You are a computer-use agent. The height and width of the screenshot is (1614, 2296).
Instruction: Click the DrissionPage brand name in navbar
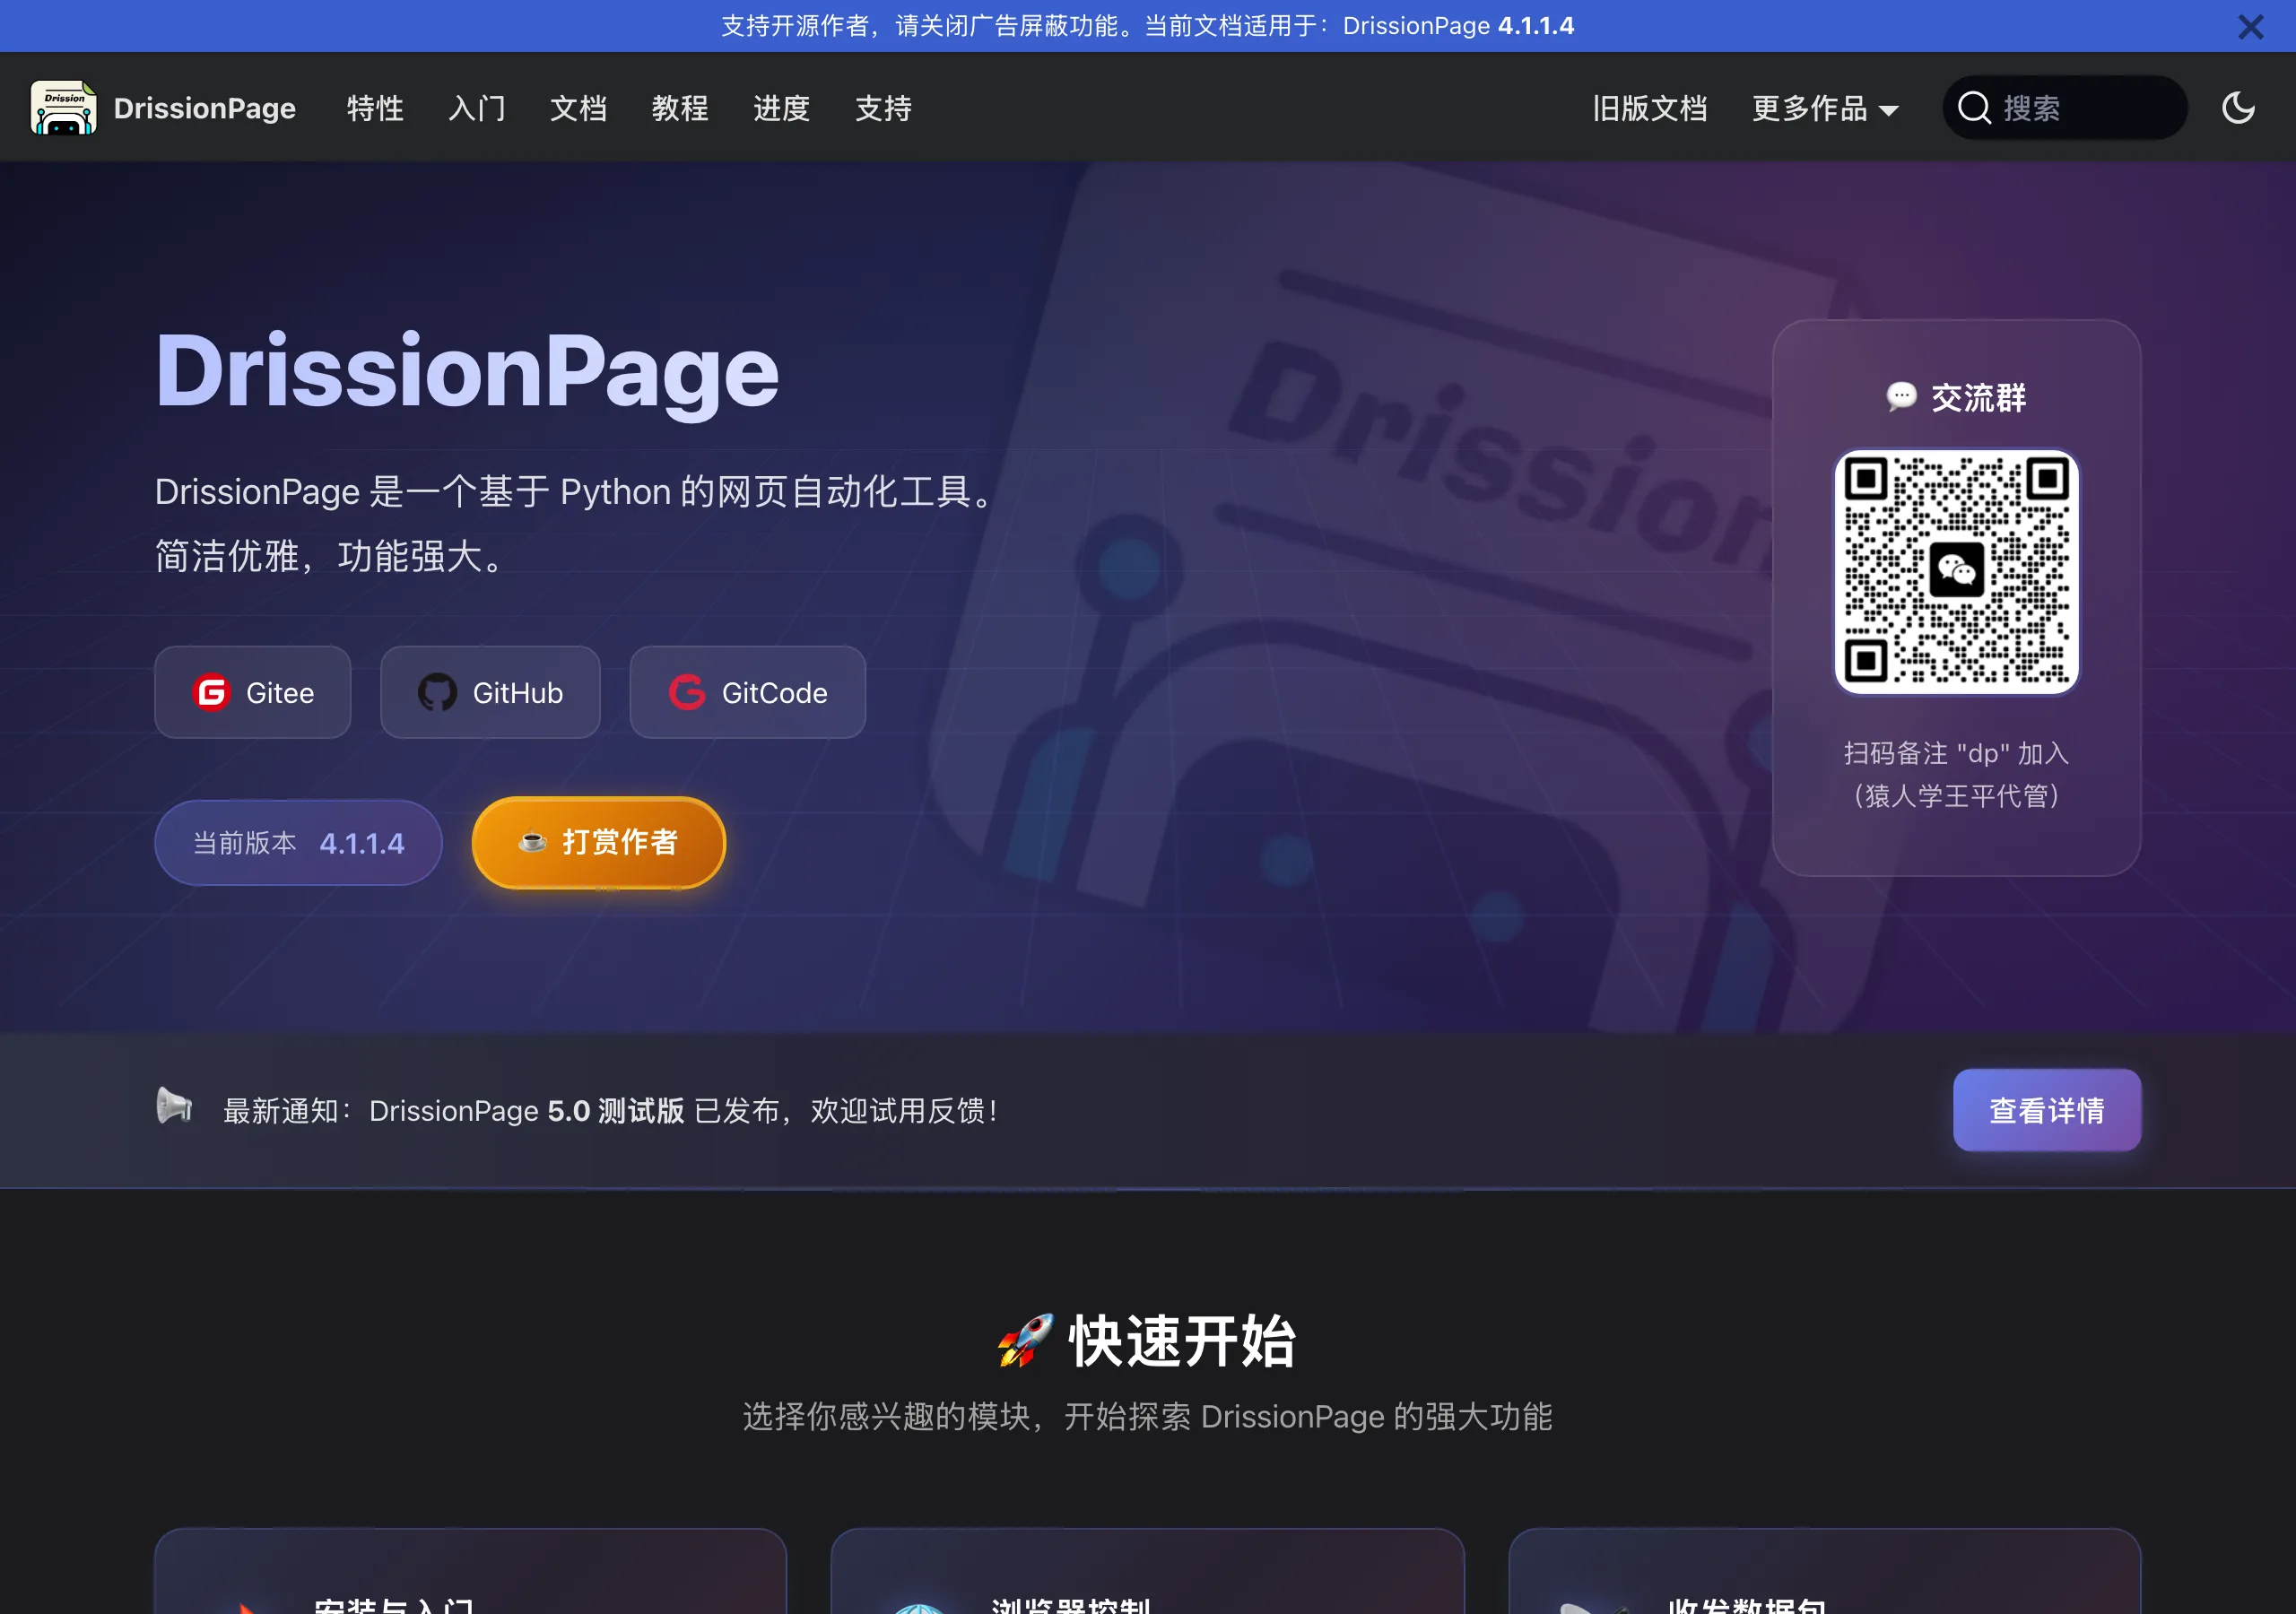click(x=204, y=108)
